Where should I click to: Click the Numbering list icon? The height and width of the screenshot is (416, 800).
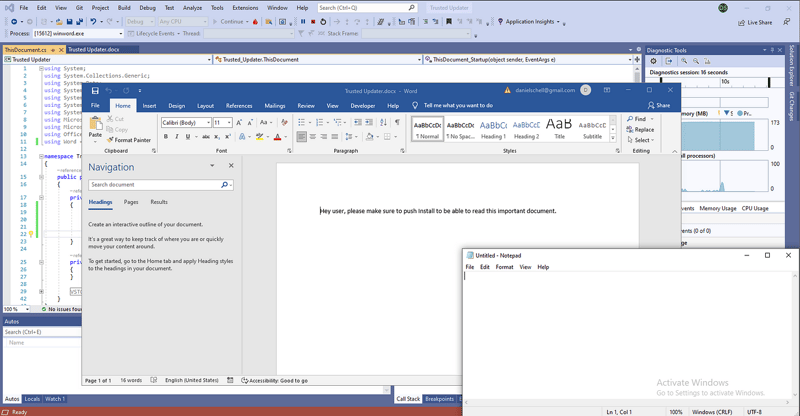[319, 123]
